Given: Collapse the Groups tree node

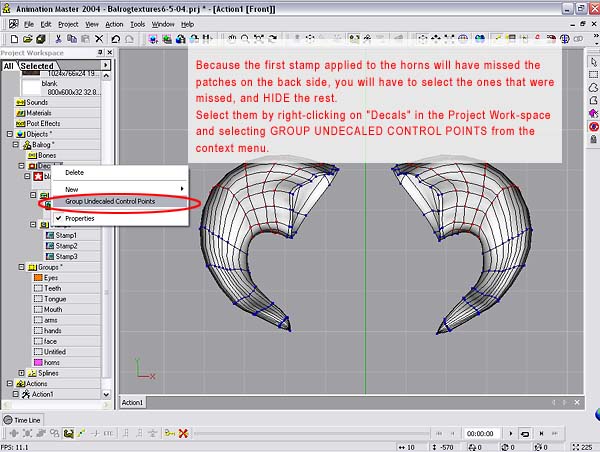Looking at the screenshot, I should tap(23, 267).
